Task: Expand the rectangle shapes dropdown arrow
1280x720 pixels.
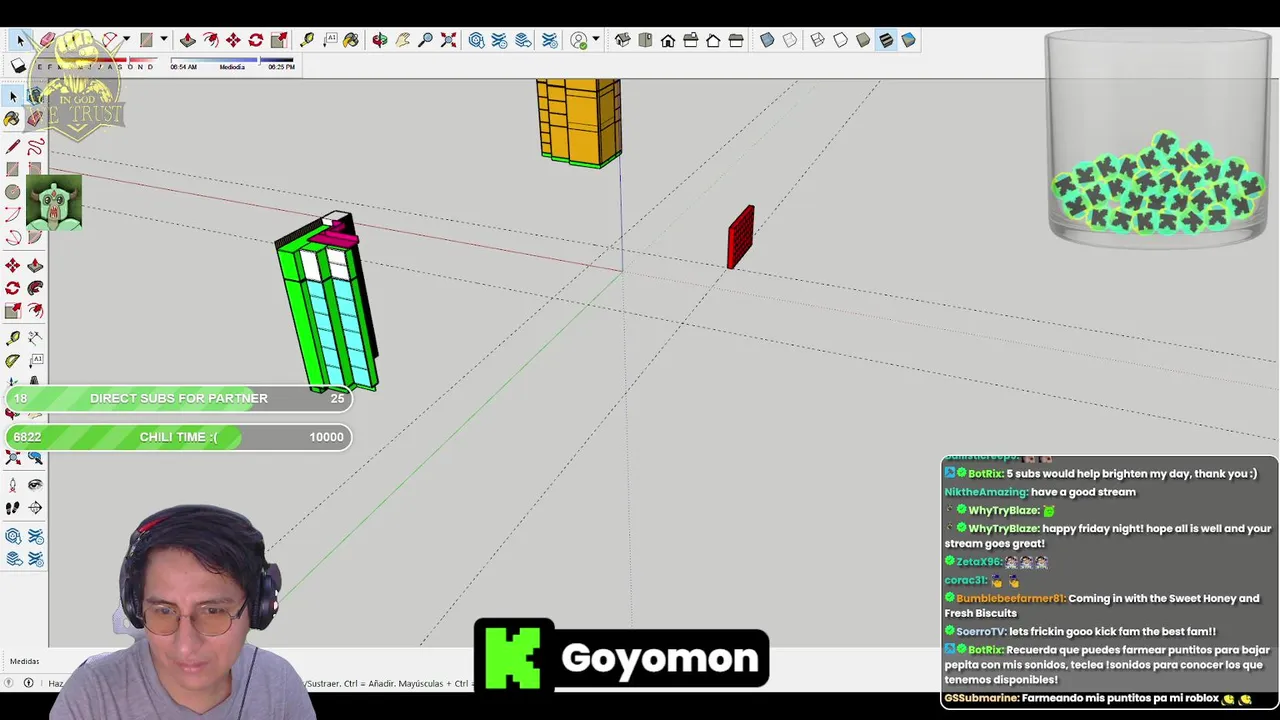Action: 163,40
